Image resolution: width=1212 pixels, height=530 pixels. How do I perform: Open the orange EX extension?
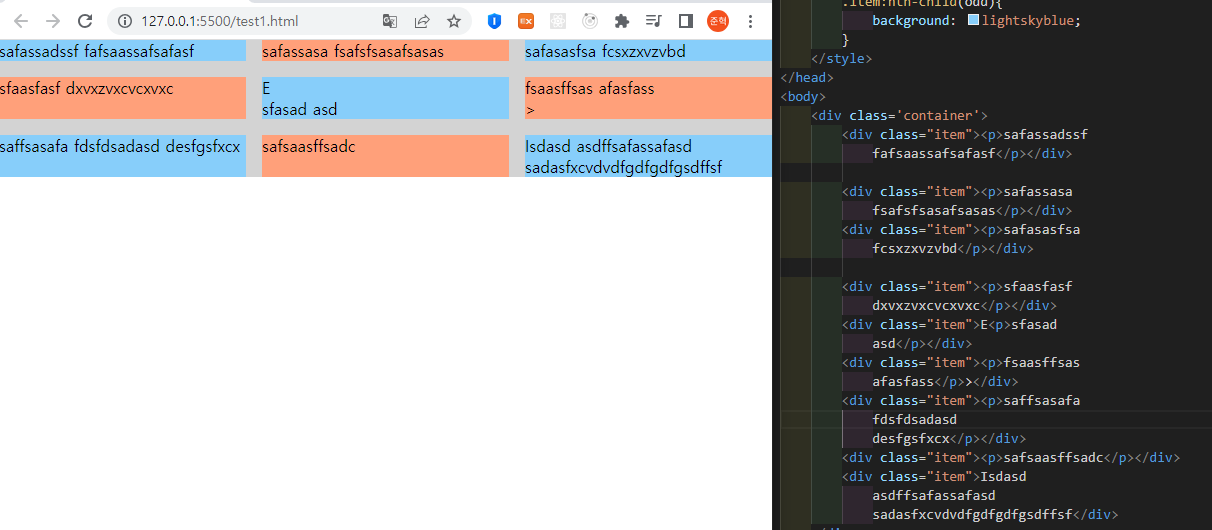point(525,21)
